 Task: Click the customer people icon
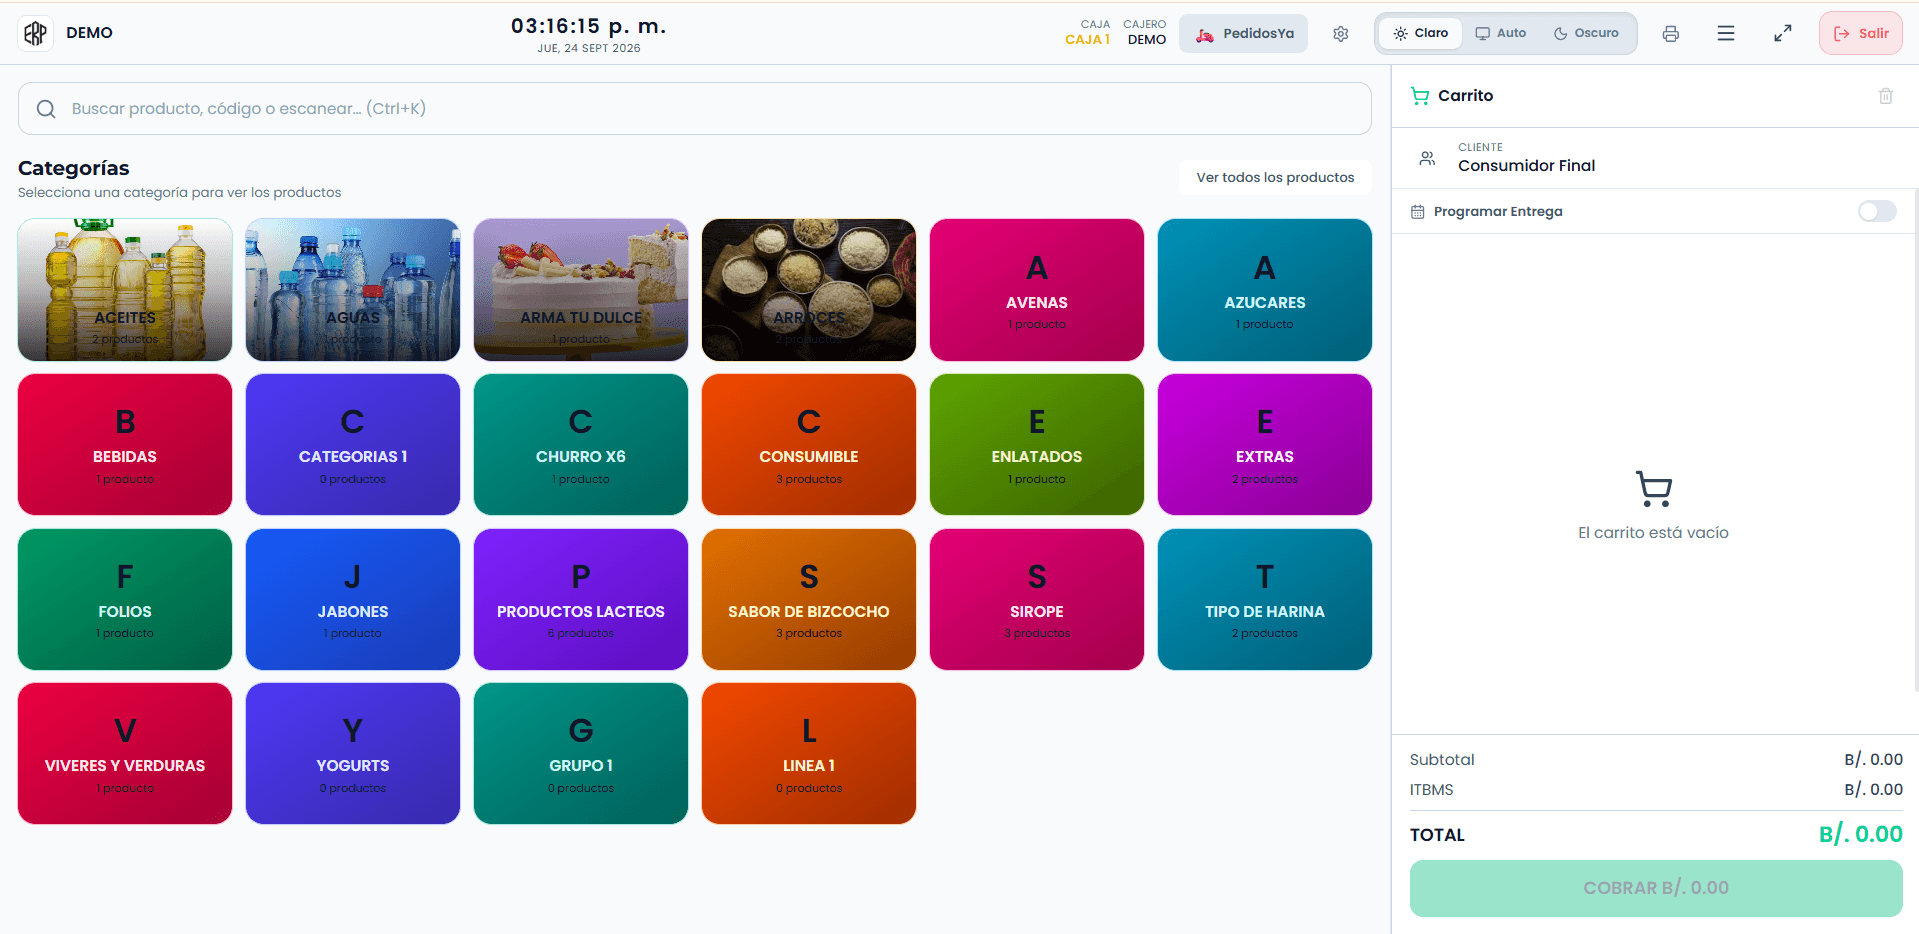pos(1427,158)
